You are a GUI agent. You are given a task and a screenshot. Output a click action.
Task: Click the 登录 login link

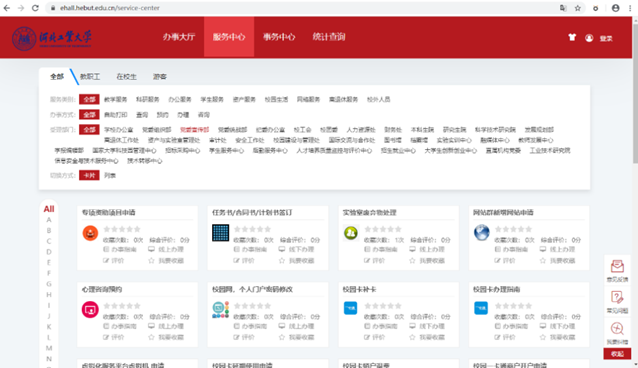coord(606,38)
